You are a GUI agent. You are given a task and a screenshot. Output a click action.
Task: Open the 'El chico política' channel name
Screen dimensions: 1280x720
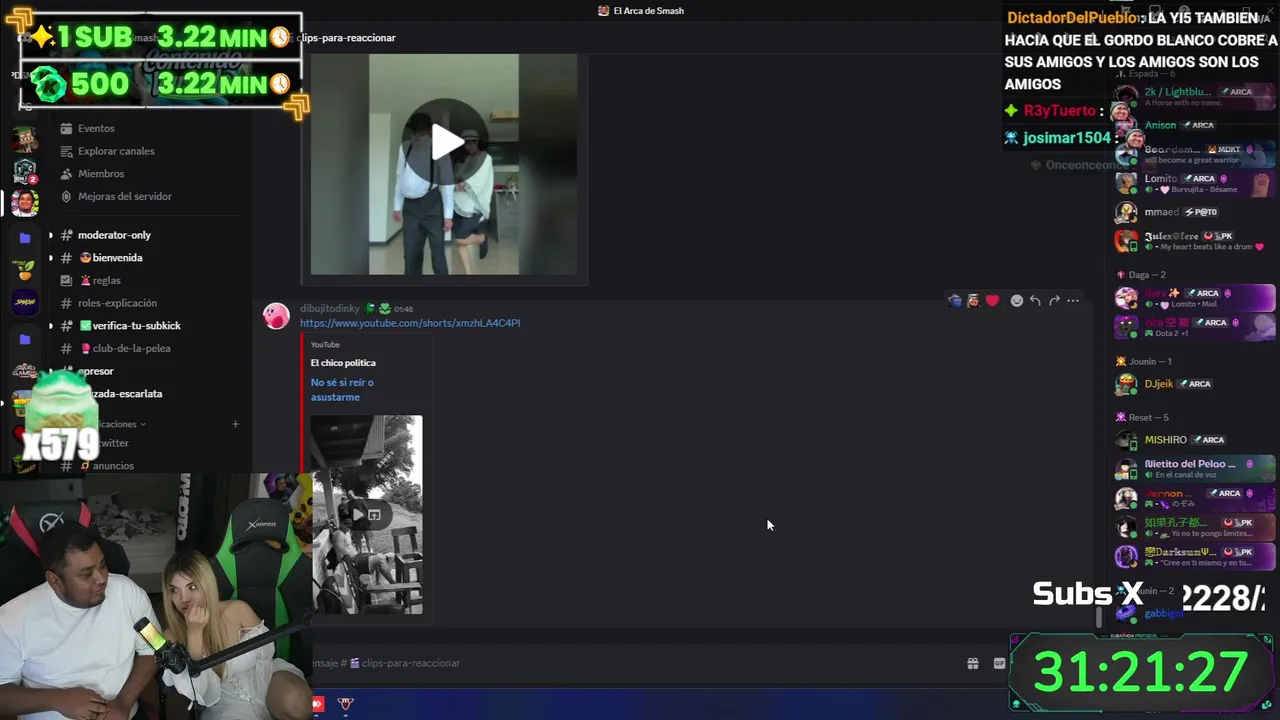[343, 363]
